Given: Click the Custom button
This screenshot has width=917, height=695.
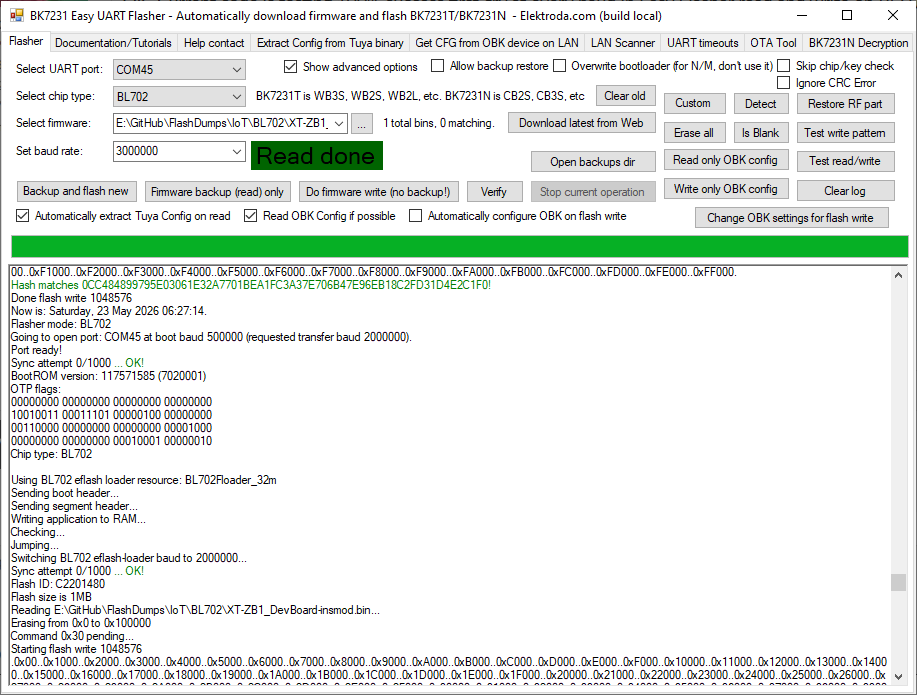Looking at the screenshot, I should tap(695, 104).
